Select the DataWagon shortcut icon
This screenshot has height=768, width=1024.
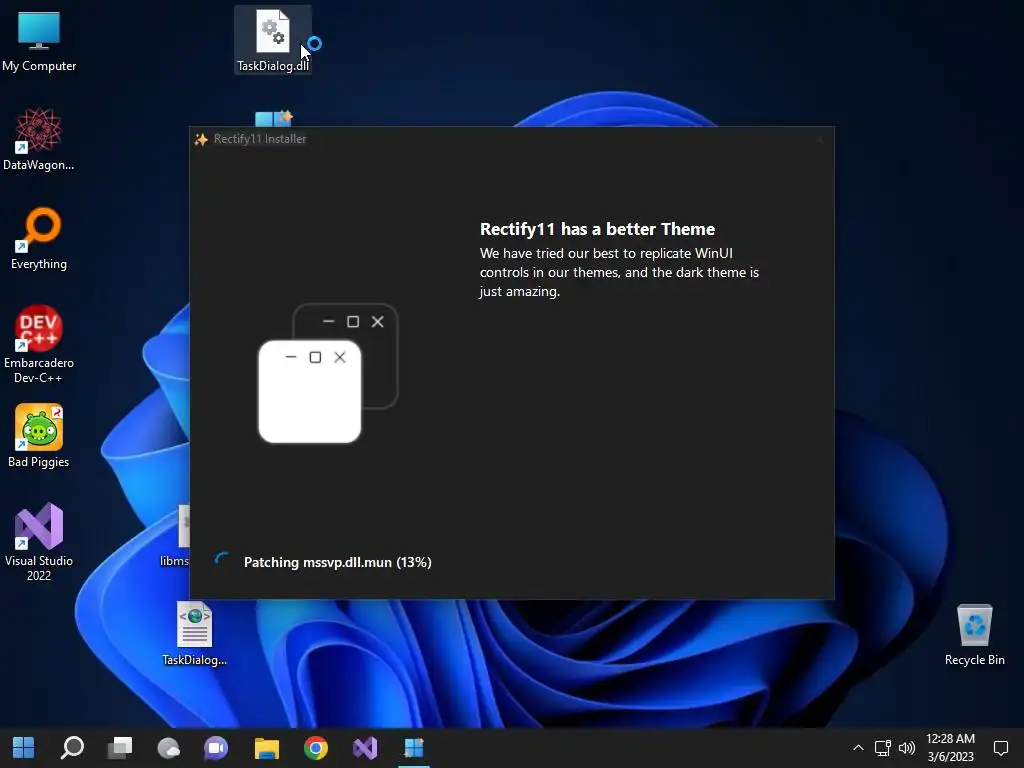coord(39,140)
